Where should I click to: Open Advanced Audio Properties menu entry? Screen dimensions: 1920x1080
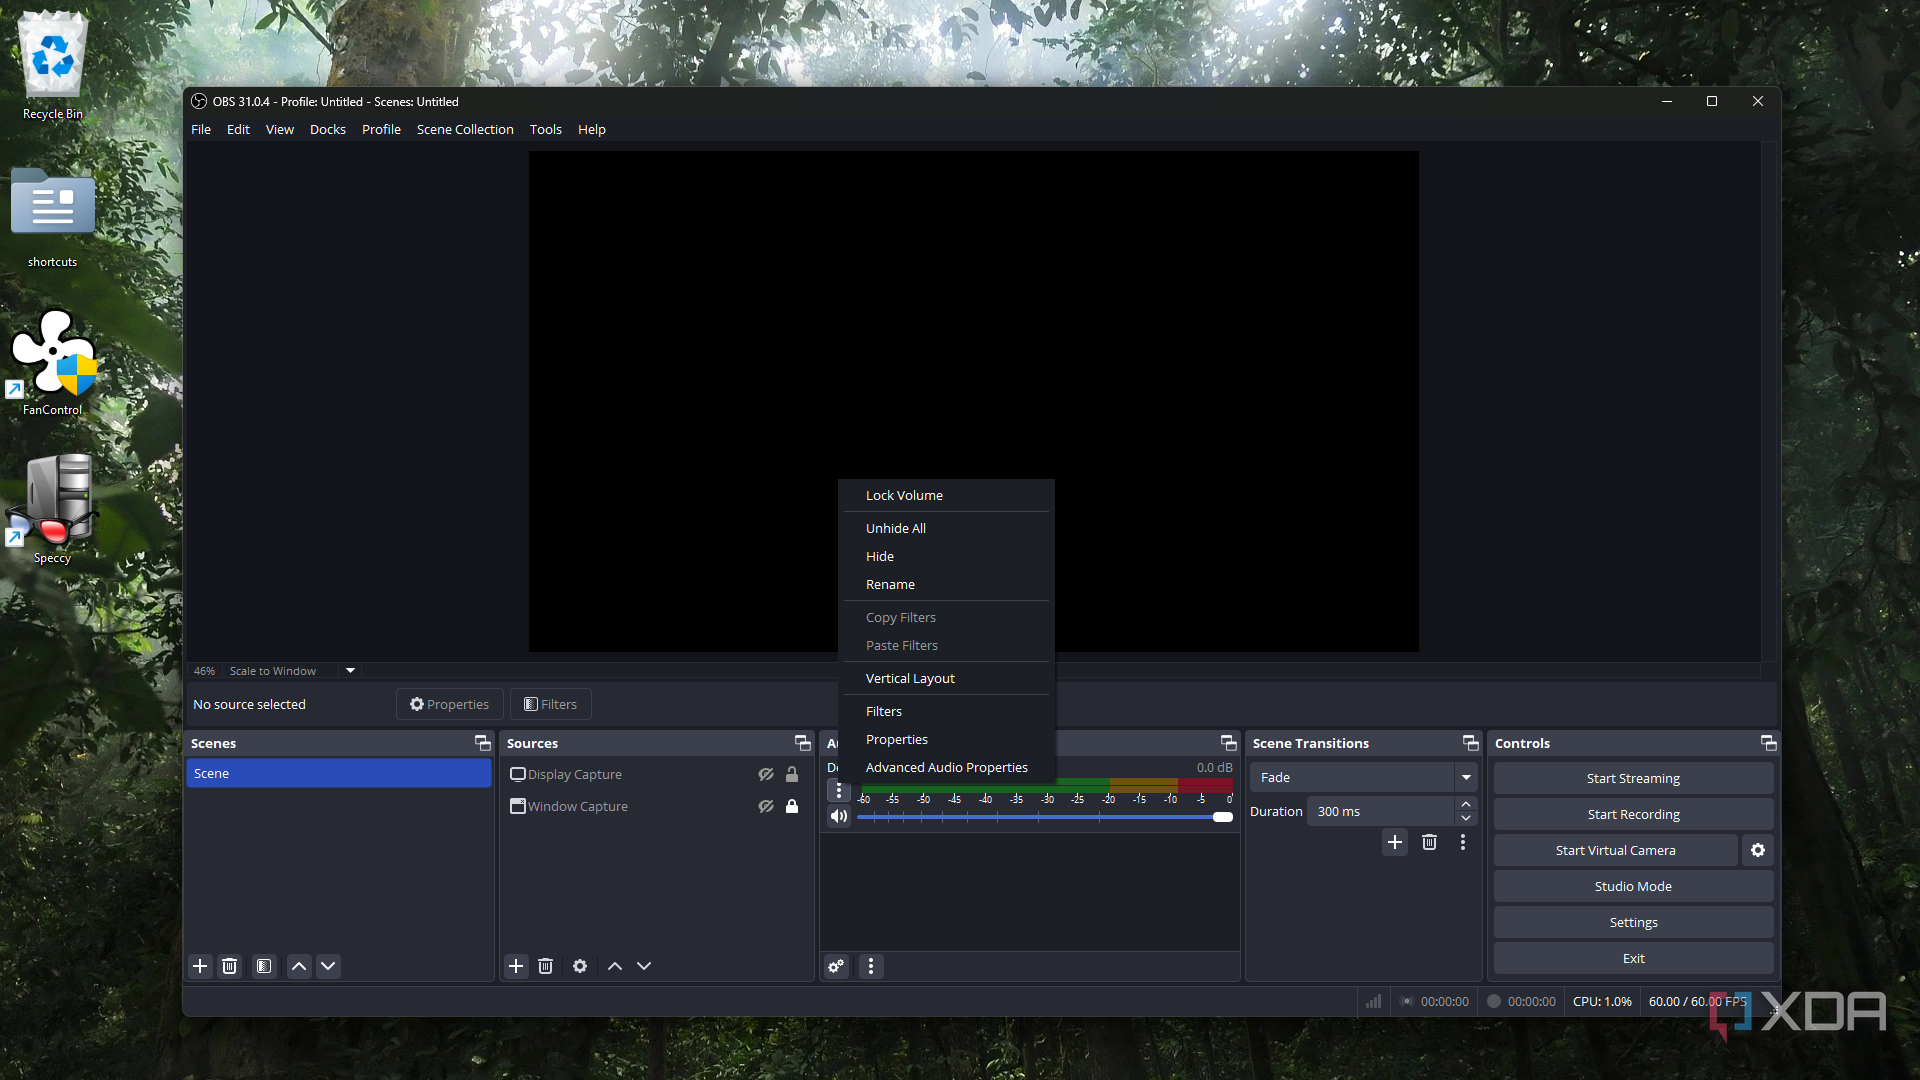click(946, 767)
